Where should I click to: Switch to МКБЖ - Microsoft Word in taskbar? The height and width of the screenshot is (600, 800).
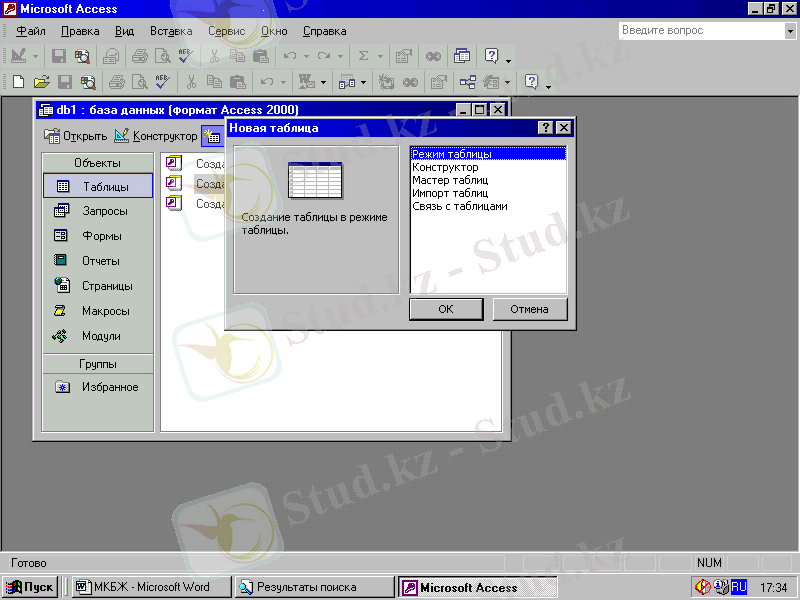coord(150,587)
